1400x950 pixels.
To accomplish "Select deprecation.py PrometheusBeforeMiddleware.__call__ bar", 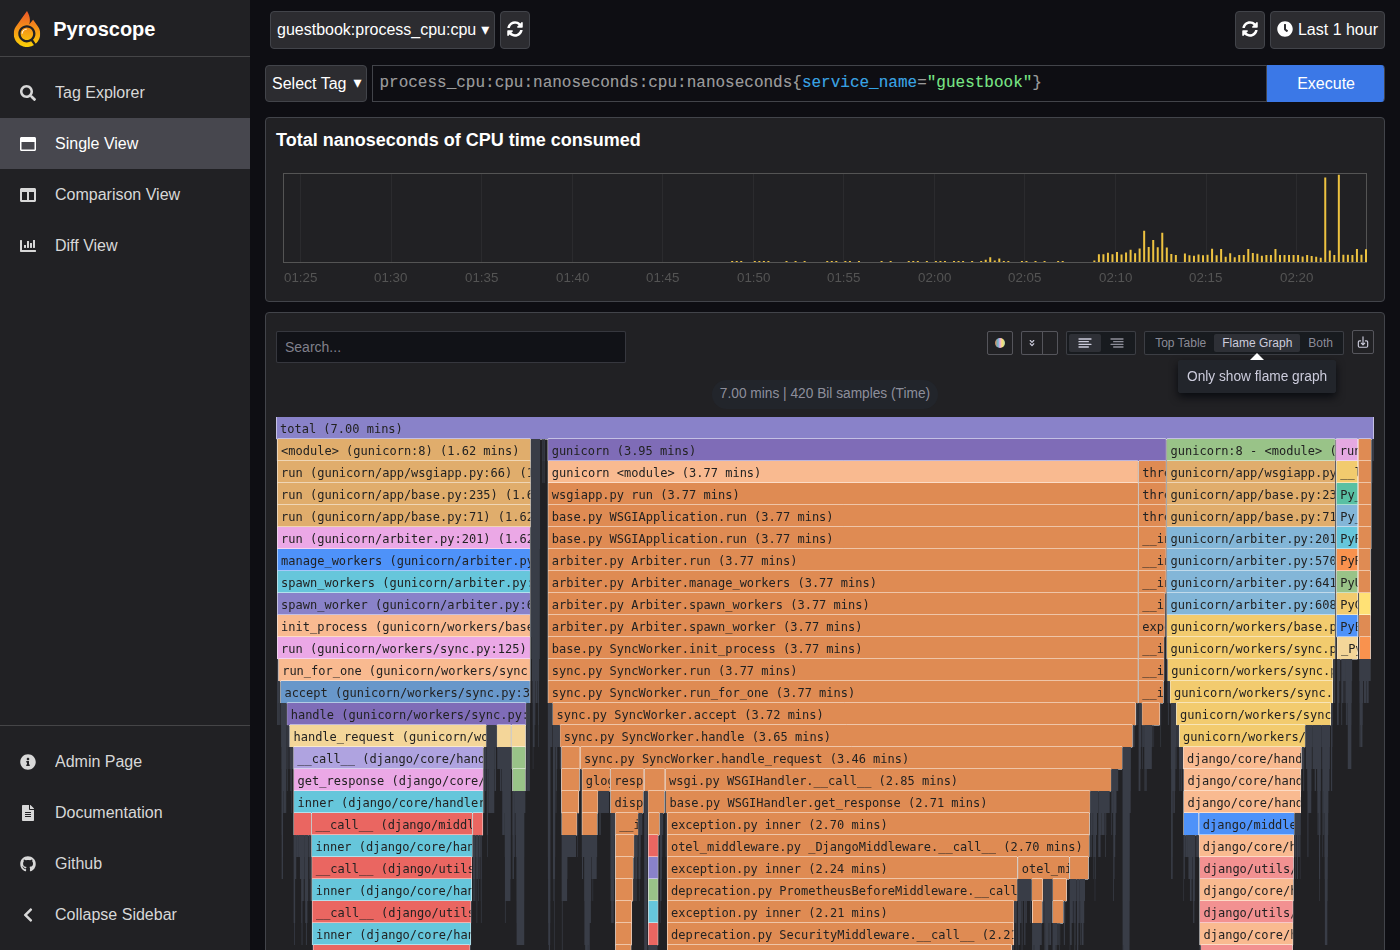I will pyautogui.click(x=842, y=891).
